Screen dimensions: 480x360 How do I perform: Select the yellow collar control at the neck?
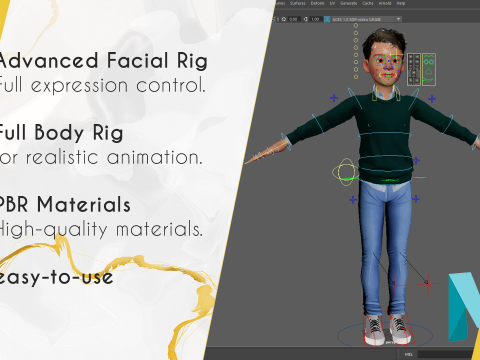pos(386,94)
